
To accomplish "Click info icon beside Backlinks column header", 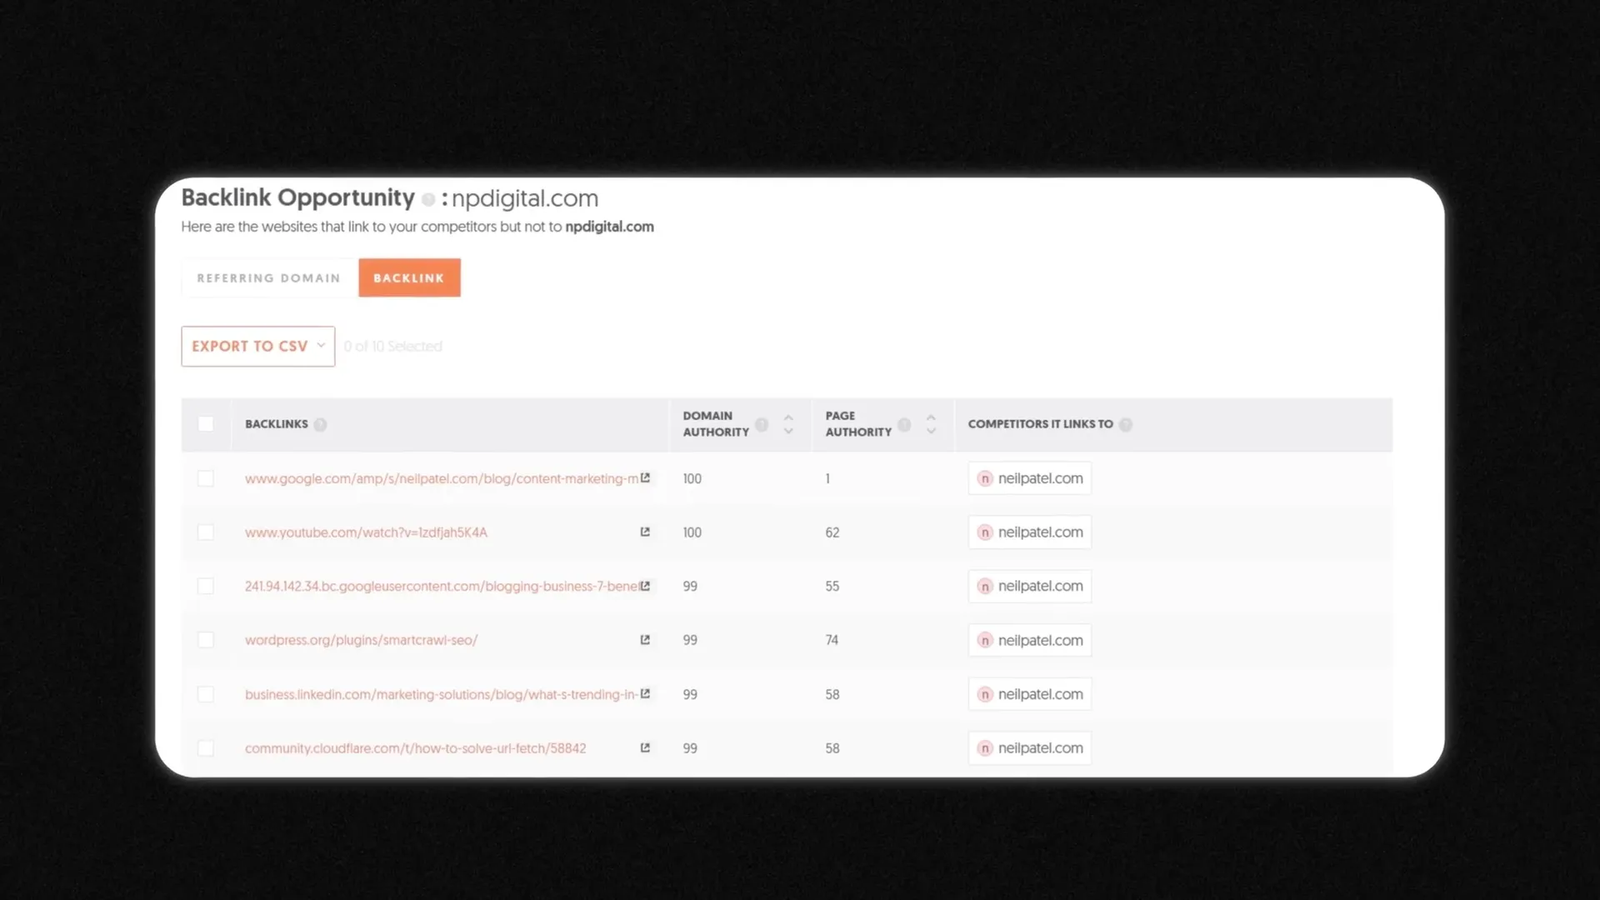I will pos(320,424).
